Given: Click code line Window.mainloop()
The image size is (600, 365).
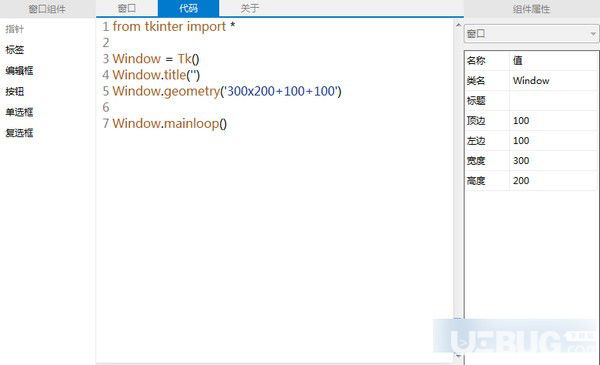Looking at the screenshot, I should pos(170,124).
